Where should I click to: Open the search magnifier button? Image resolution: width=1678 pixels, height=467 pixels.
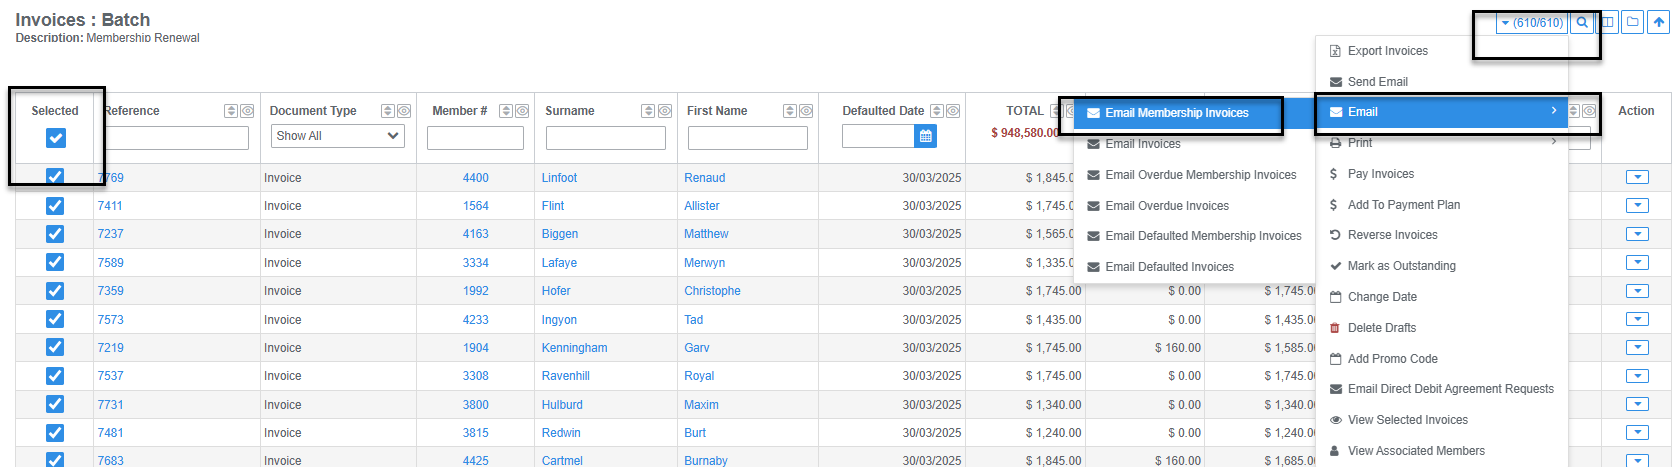[x=1582, y=22]
